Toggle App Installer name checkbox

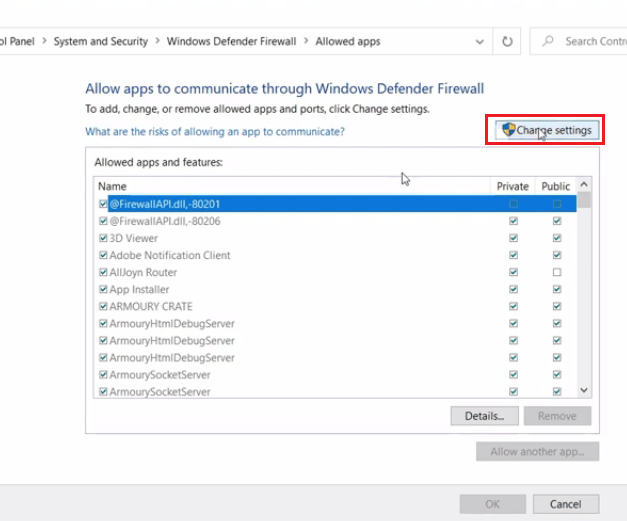click(x=103, y=289)
